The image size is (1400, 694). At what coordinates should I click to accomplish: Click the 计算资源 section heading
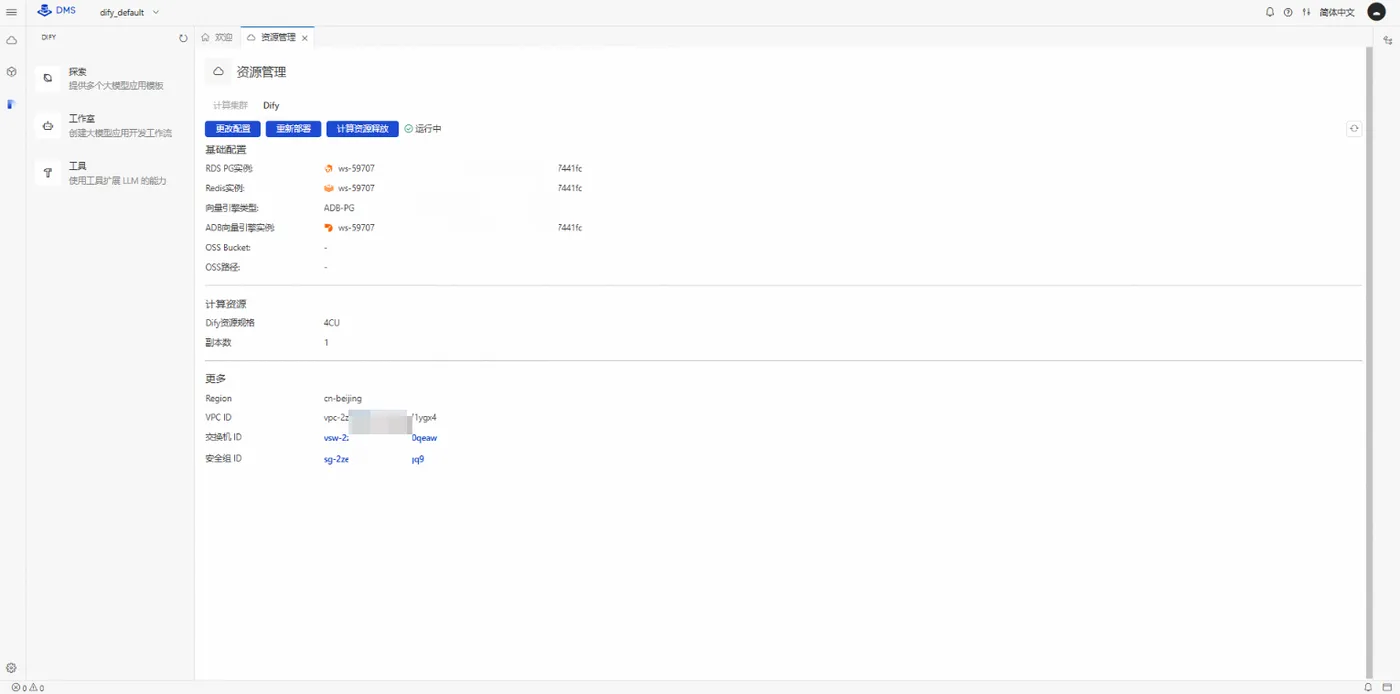[x=226, y=304]
